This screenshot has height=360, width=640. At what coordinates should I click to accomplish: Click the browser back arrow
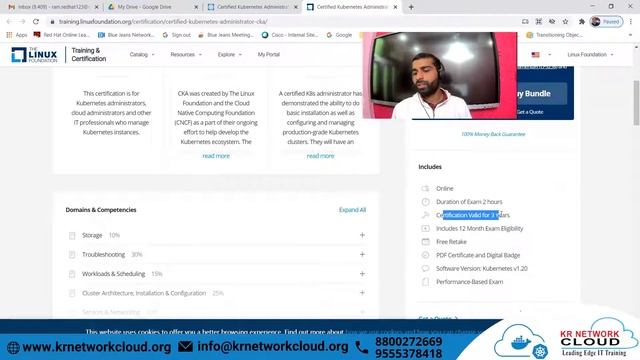tap(9, 21)
